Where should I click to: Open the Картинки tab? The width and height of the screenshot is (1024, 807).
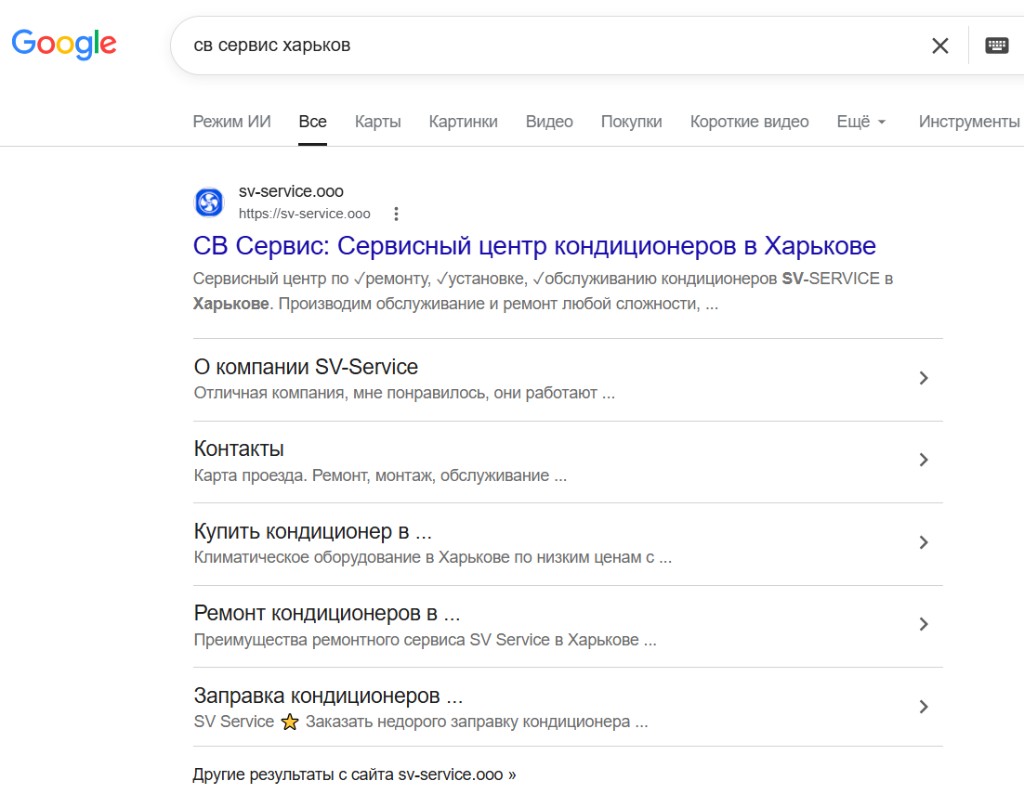[x=463, y=121]
